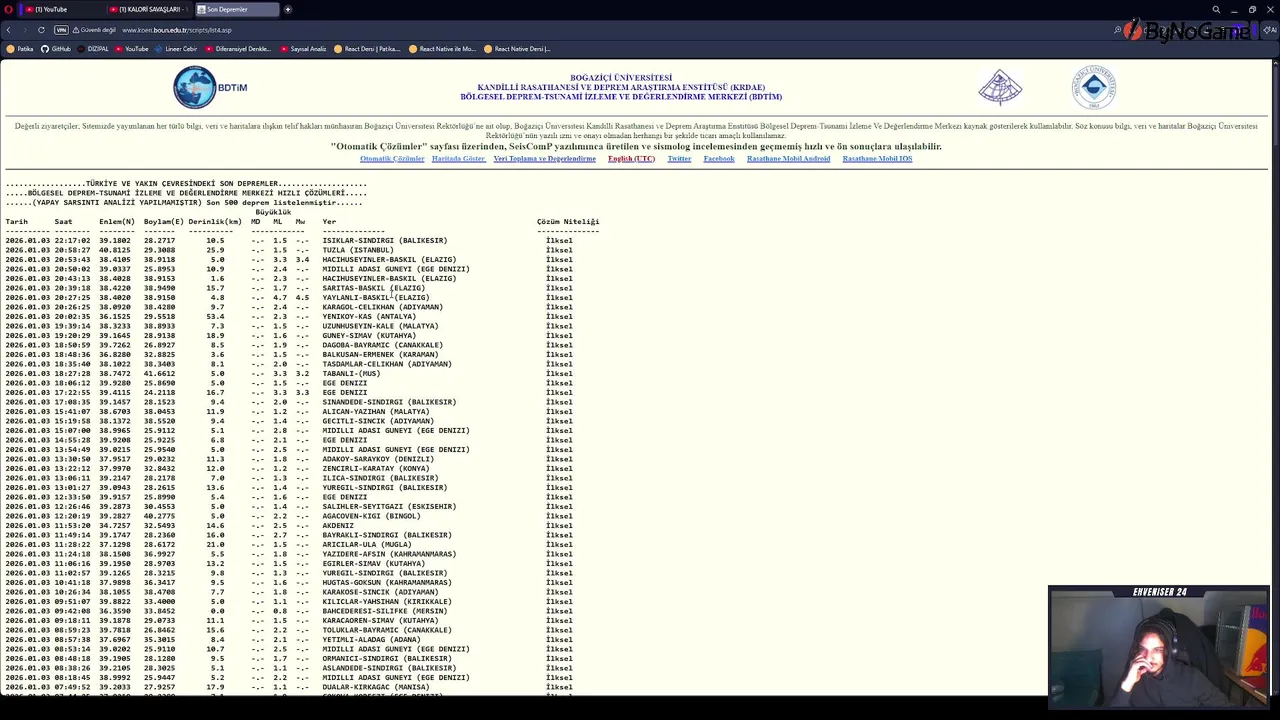Open the React Native ile Mo... bookmark

pos(442,48)
